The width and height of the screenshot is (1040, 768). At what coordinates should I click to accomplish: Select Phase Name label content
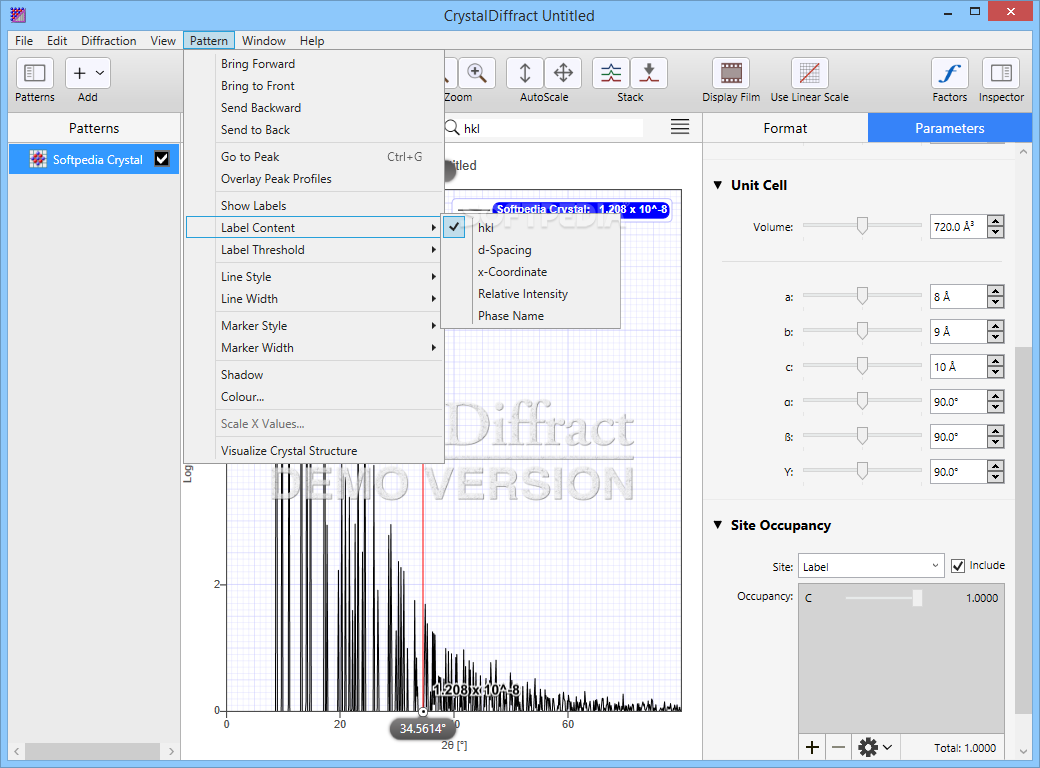pos(531,316)
